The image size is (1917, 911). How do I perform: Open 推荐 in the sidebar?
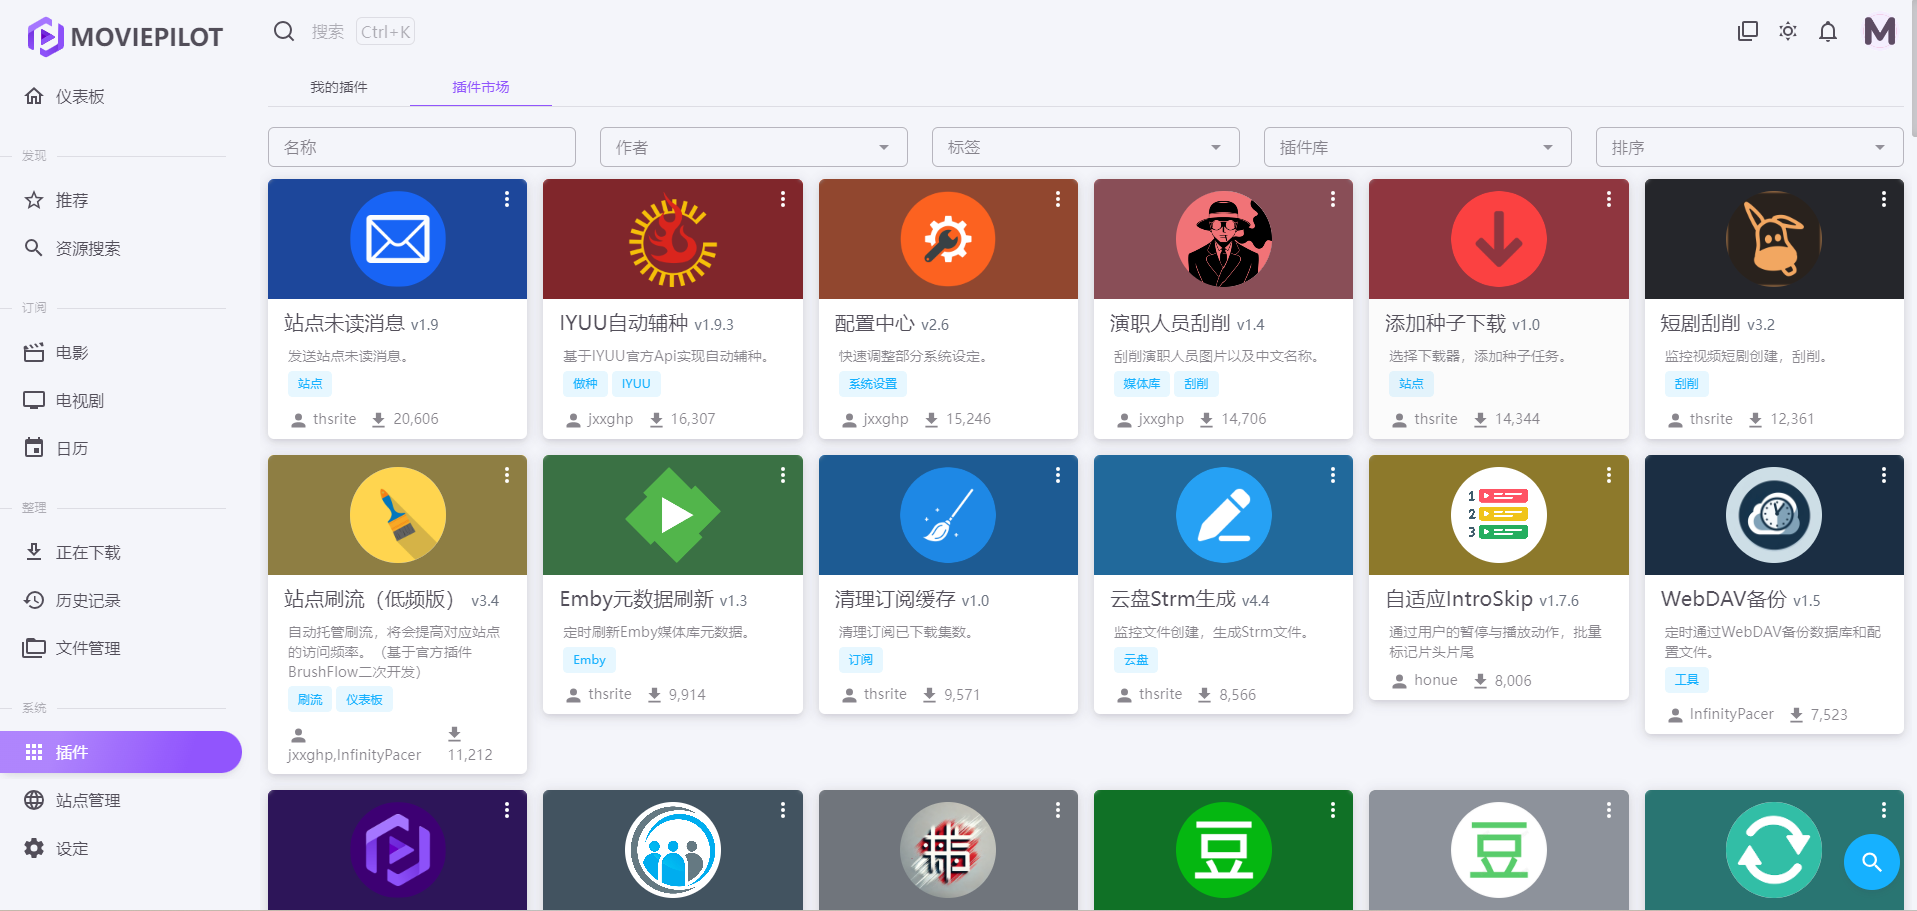pos(121,200)
